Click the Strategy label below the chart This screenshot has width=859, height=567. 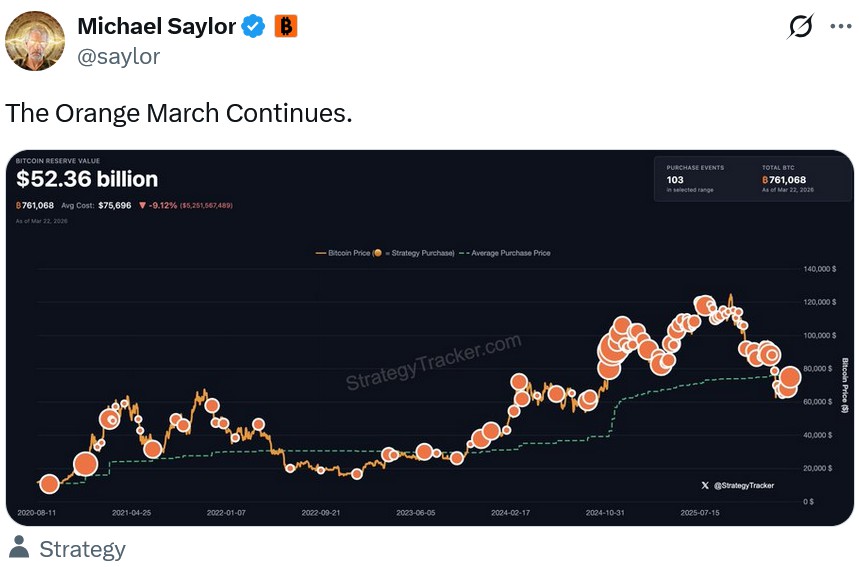tap(82, 549)
